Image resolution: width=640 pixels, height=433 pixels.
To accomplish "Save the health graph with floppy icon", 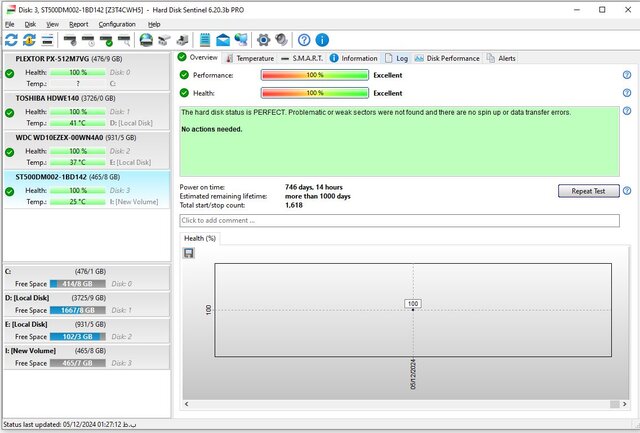I will coord(188,253).
